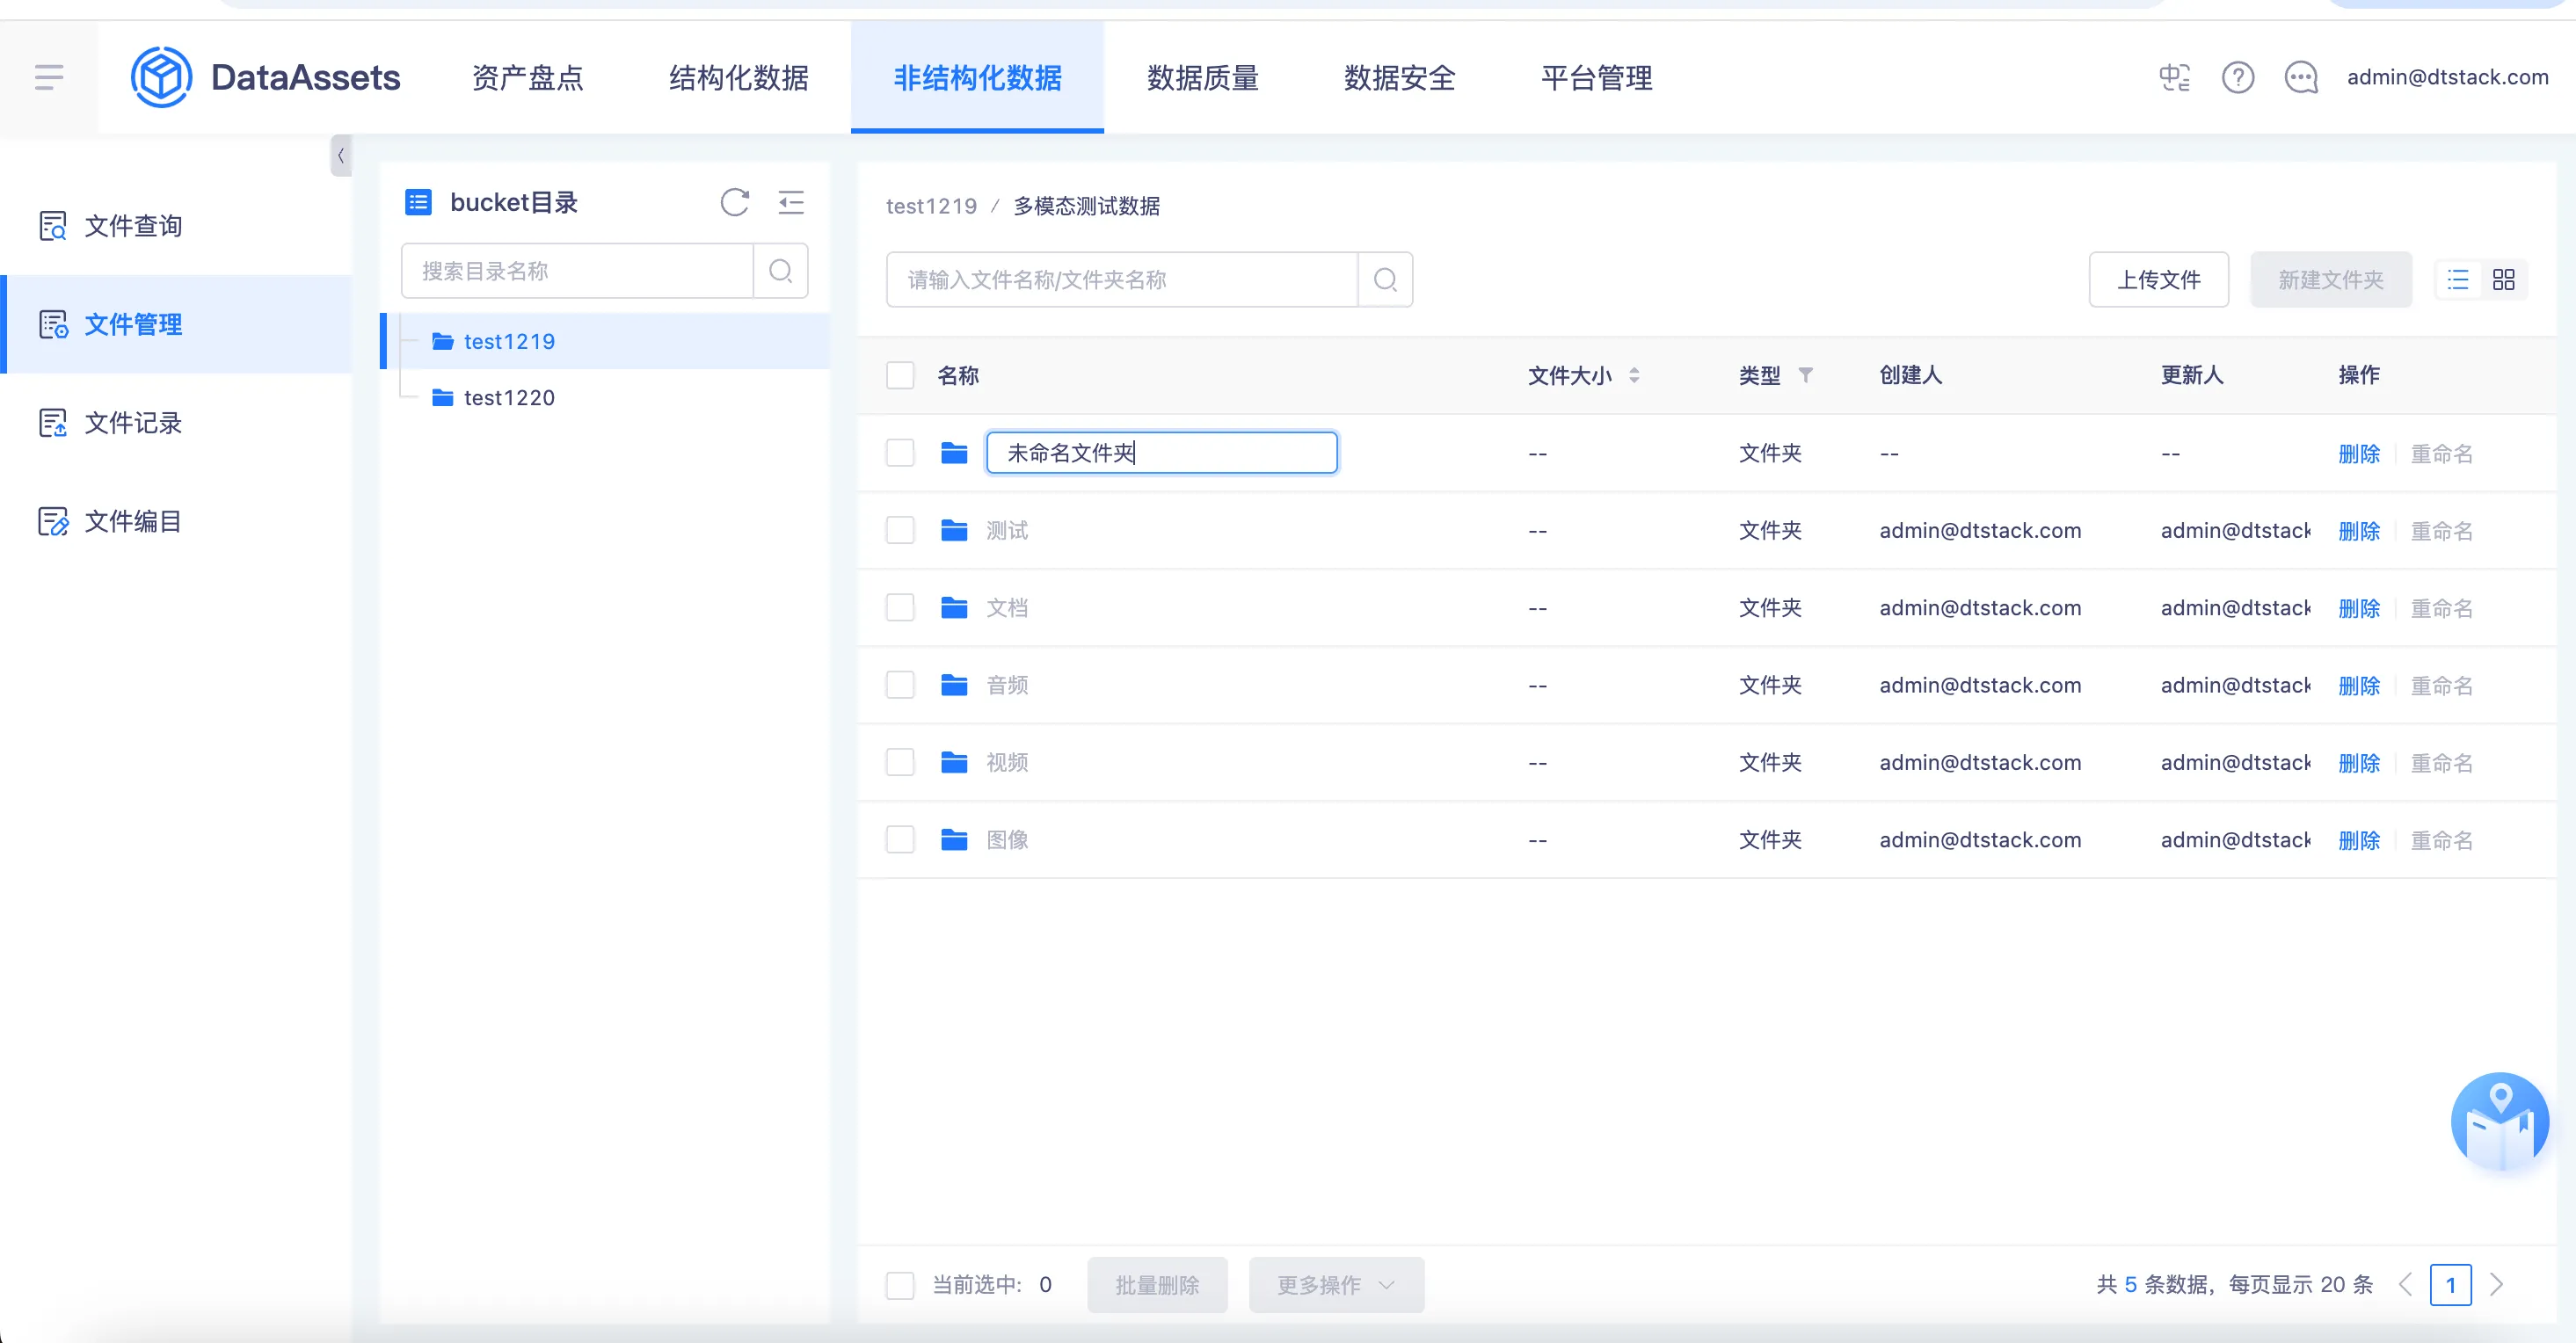Switch to list view layout
The width and height of the screenshot is (2576, 1343).
pos(2458,279)
